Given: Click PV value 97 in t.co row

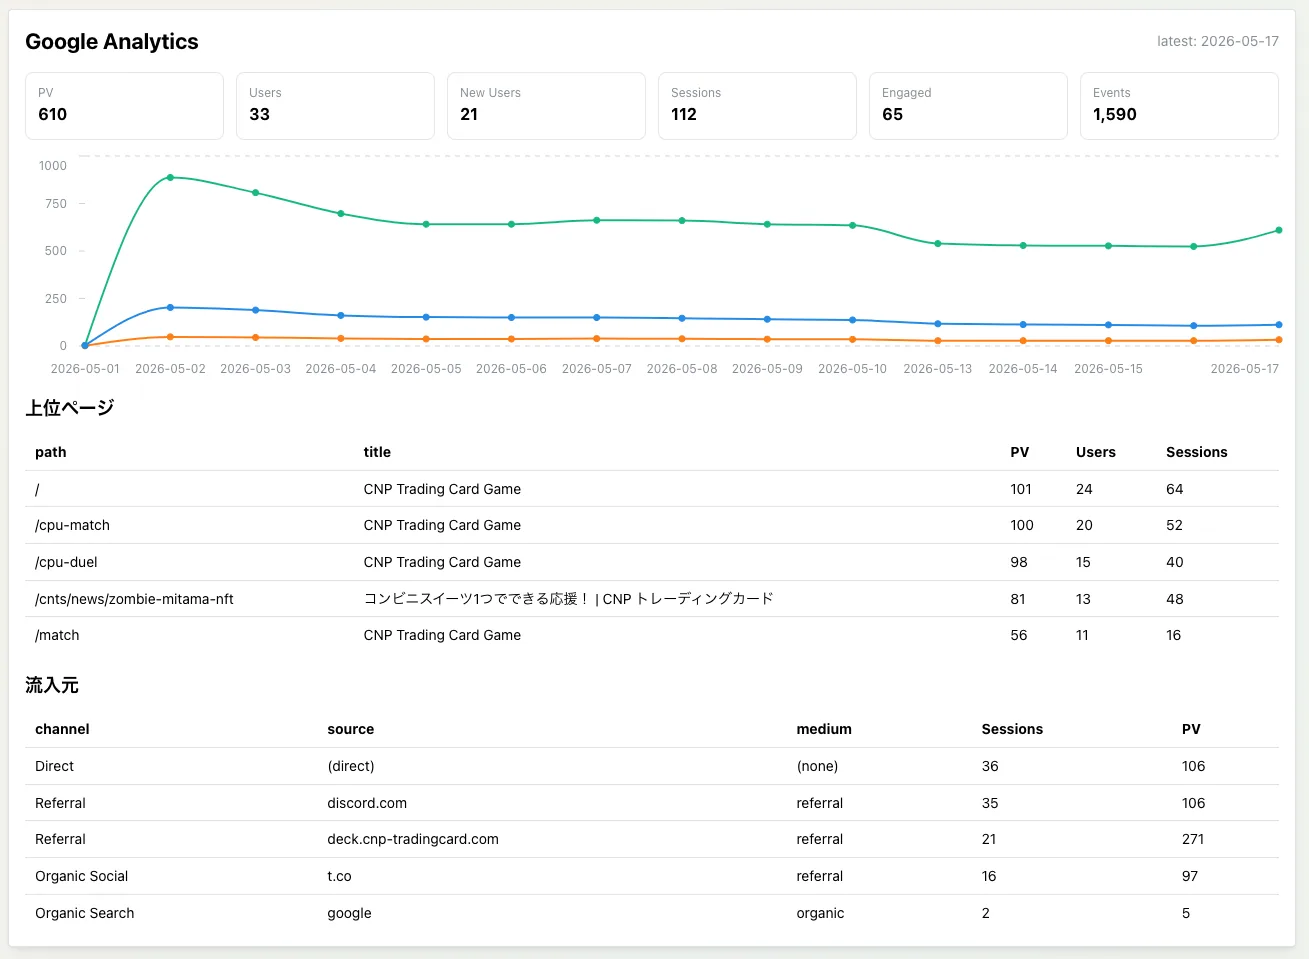Looking at the screenshot, I should (x=1190, y=876).
